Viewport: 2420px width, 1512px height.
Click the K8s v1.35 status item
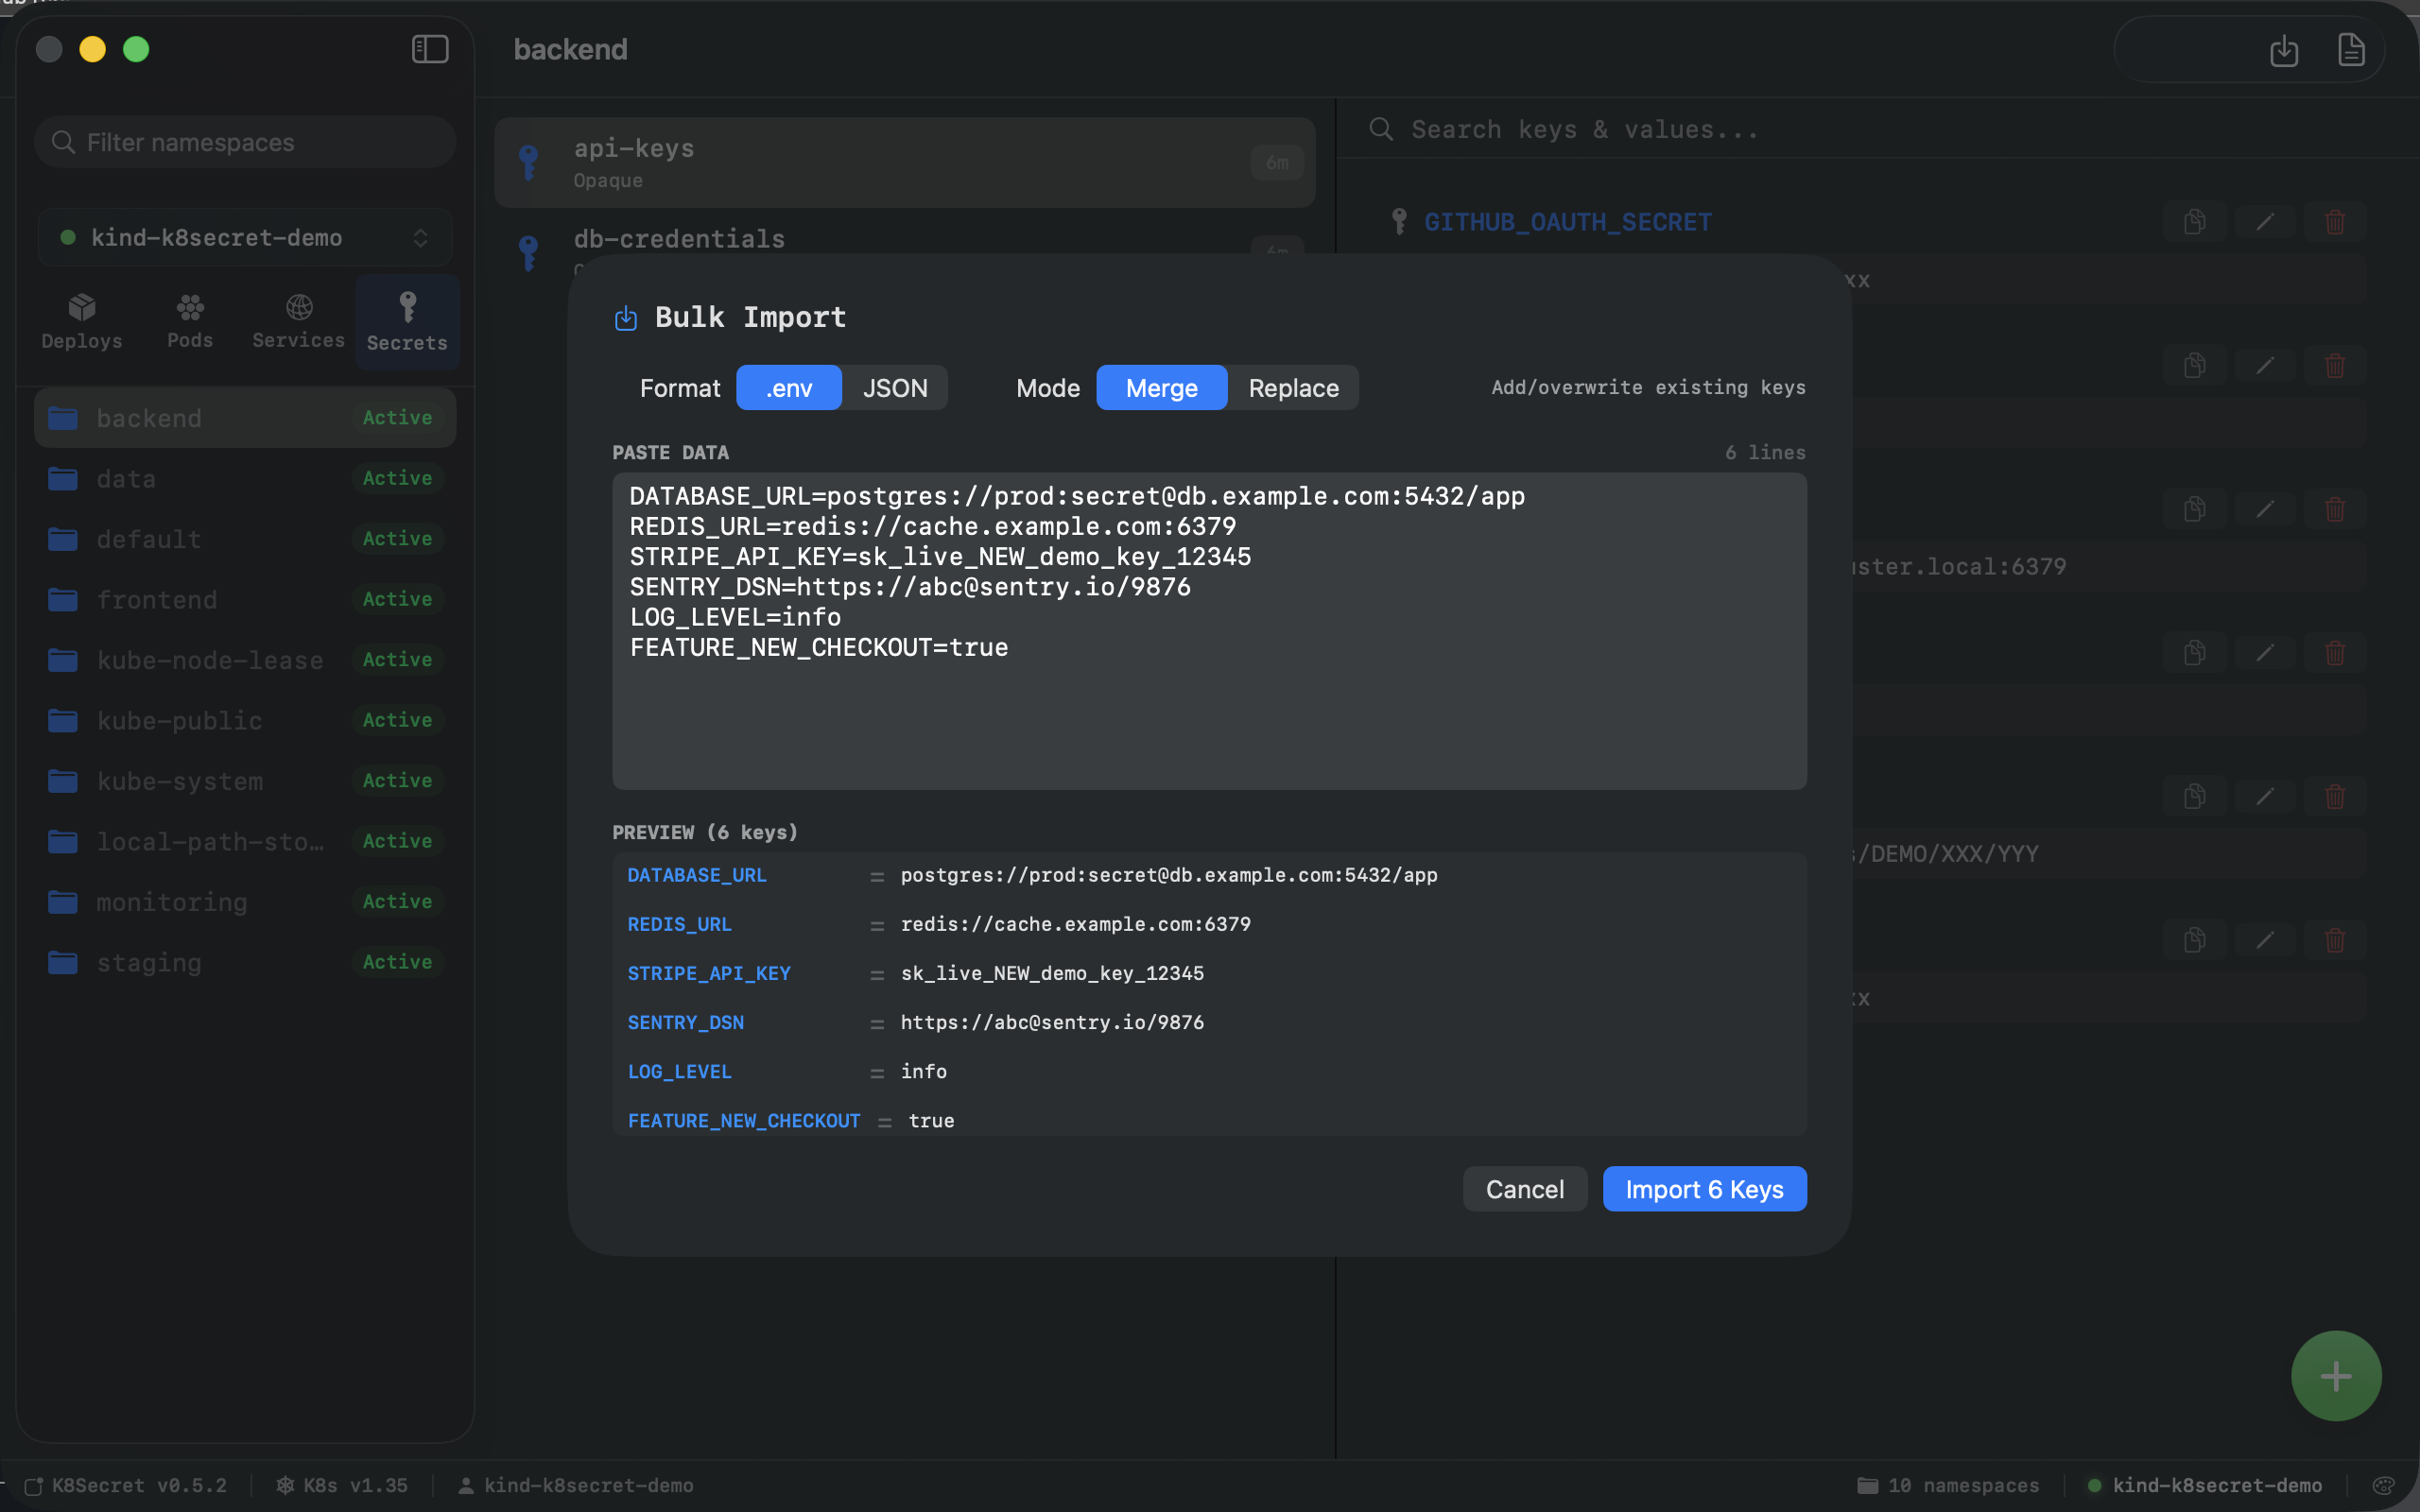pos(342,1485)
